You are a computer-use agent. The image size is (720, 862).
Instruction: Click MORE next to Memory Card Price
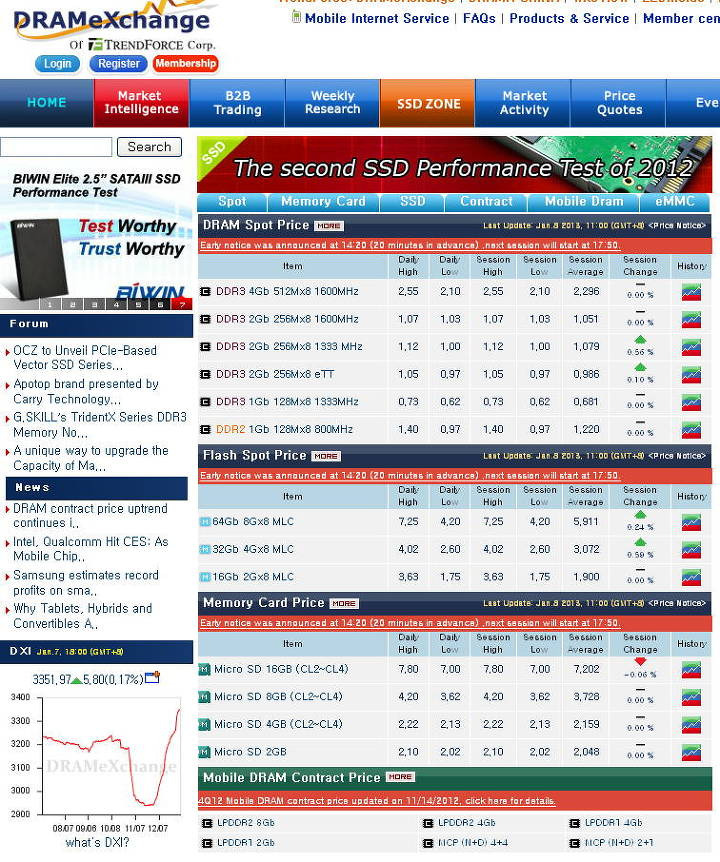[x=344, y=603]
